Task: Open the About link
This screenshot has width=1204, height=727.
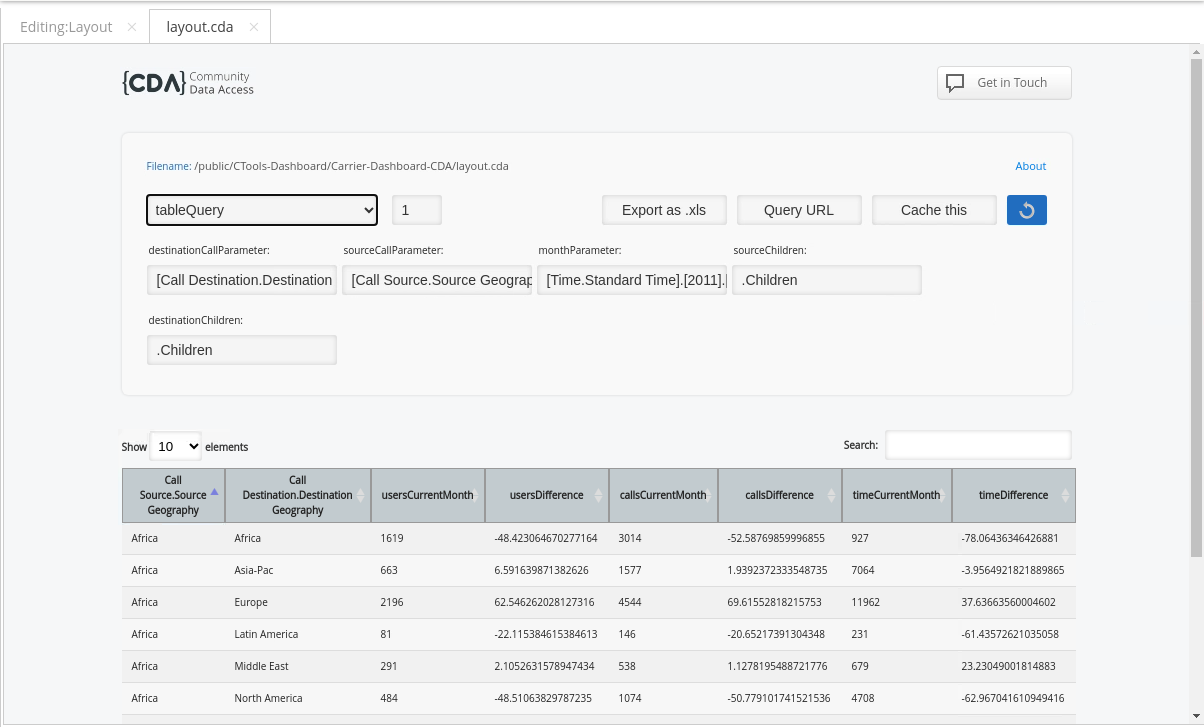Action: click(1030, 166)
